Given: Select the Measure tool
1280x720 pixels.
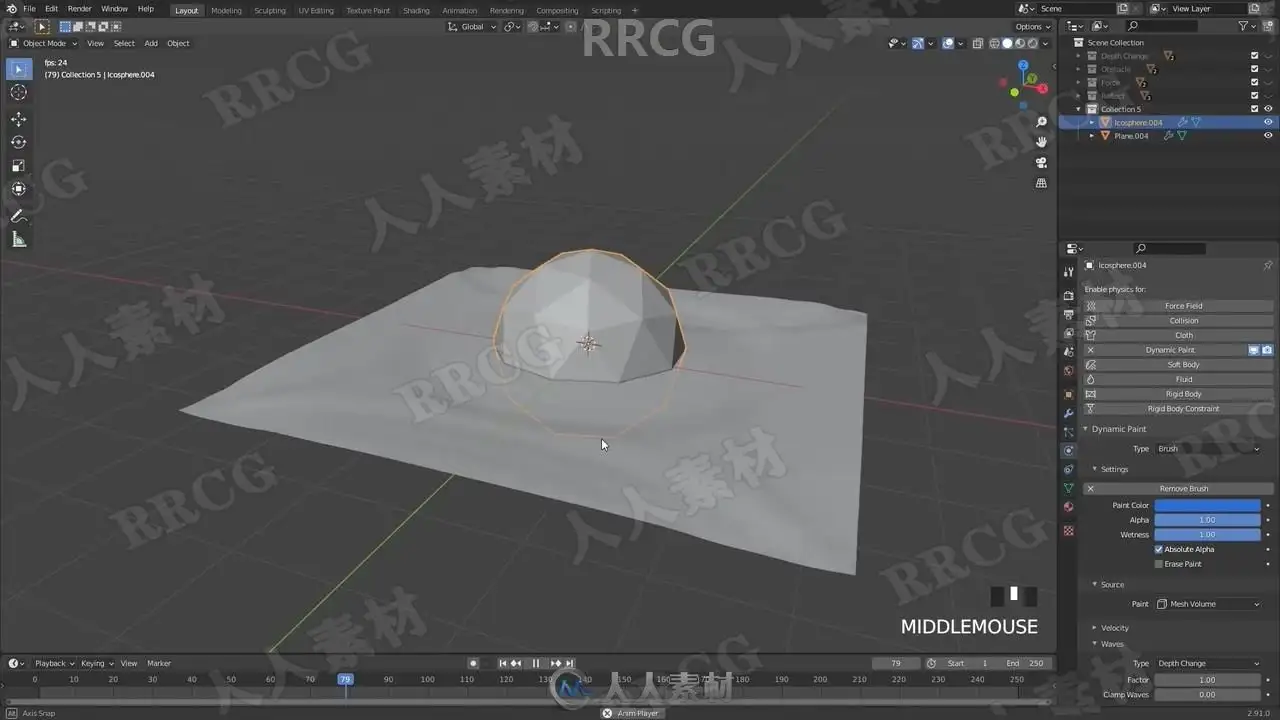Looking at the screenshot, I should (x=18, y=239).
